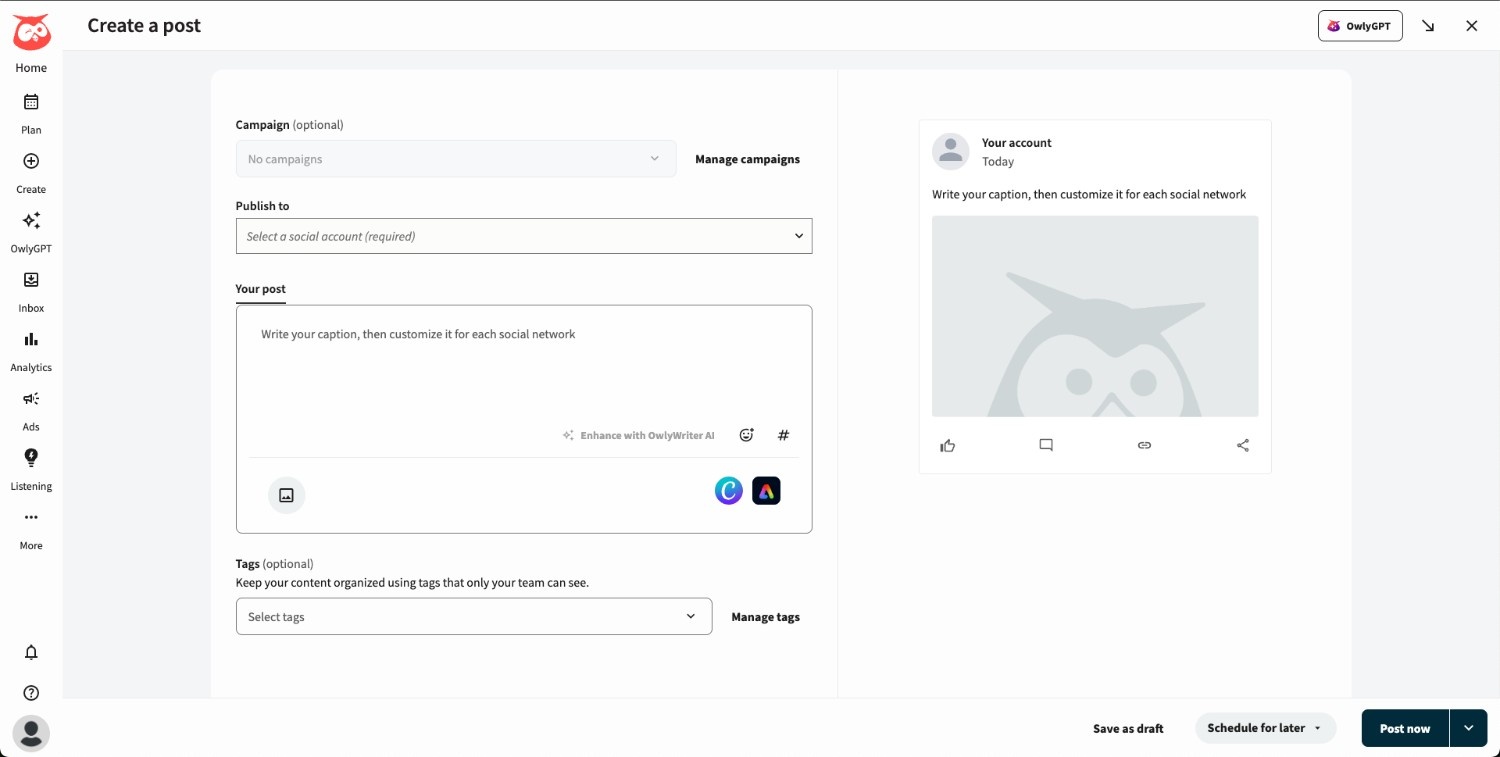
Task: Select the Your post tab
Action: pos(260,289)
